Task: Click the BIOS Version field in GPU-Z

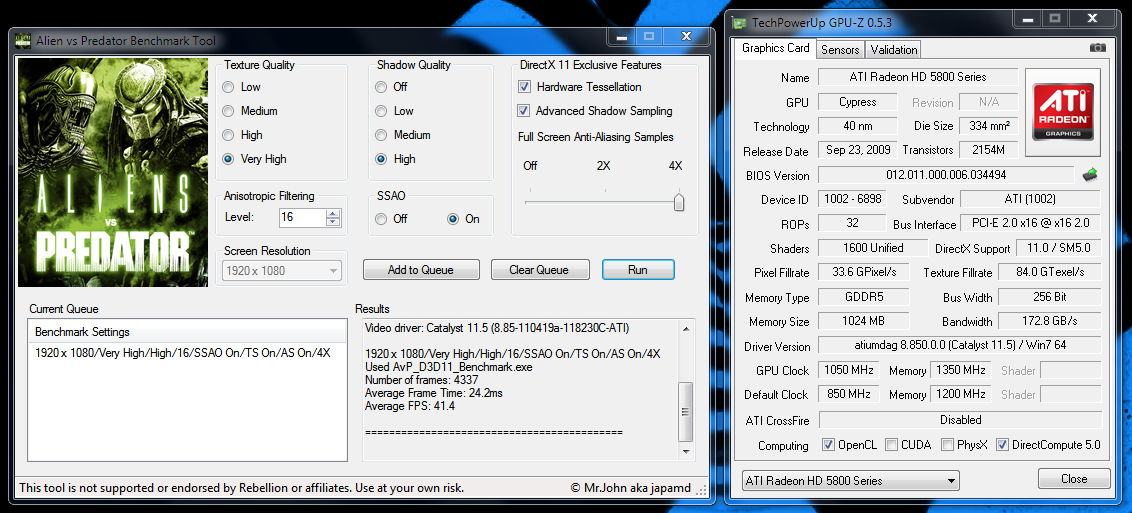Action: coord(946,175)
